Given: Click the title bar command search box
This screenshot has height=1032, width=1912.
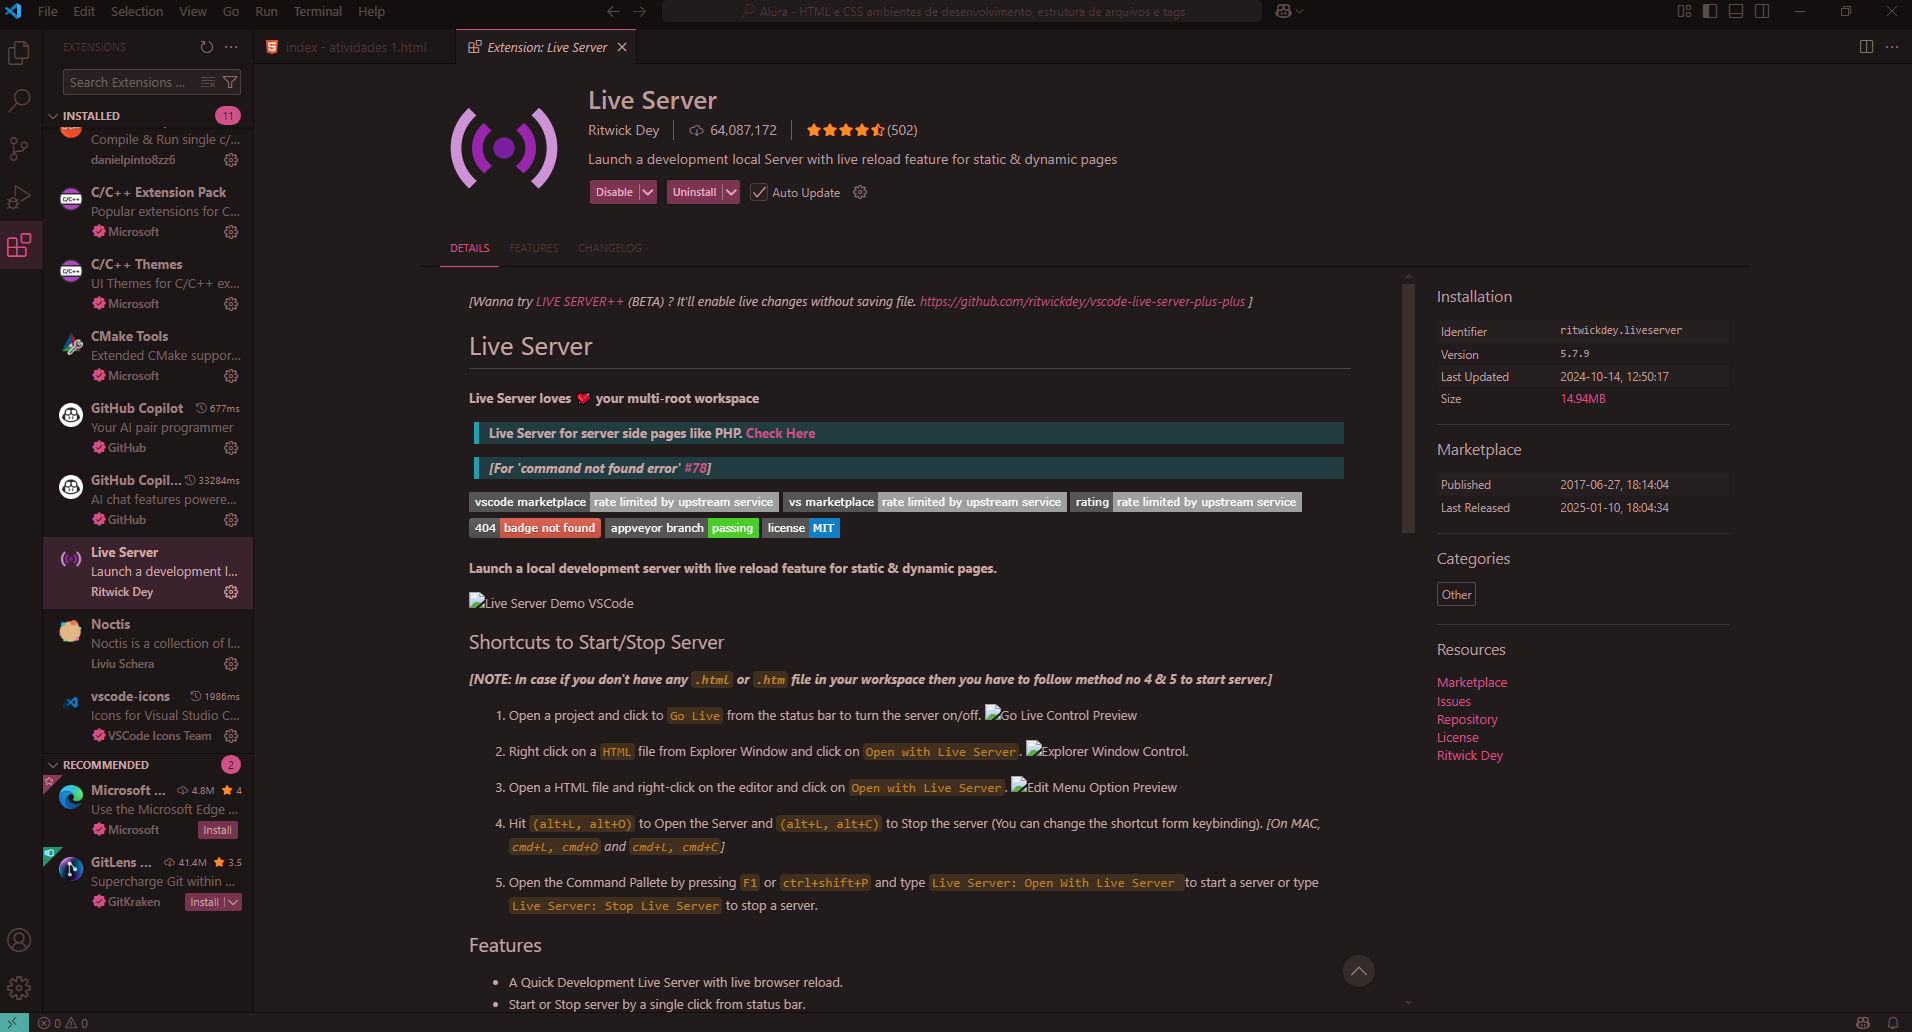Looking at the screenshot, I should point(962,11).
